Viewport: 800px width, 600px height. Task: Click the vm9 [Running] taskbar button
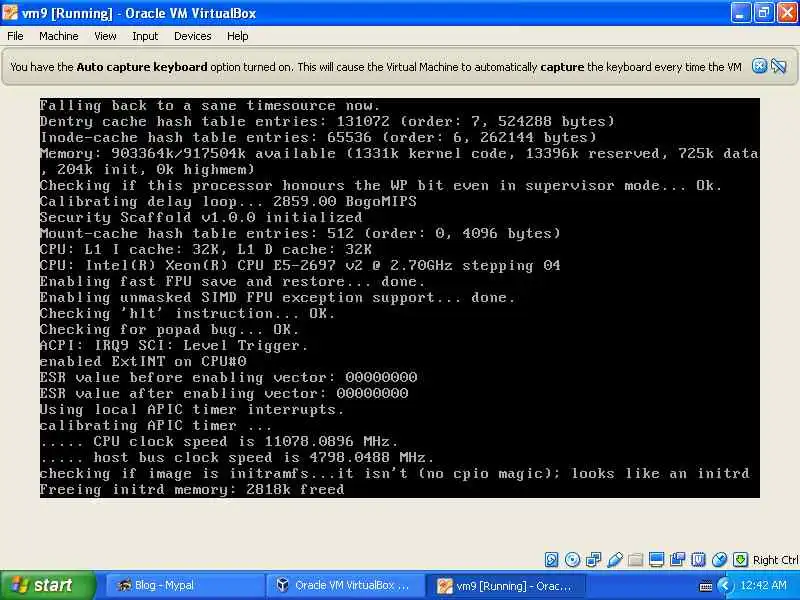[x=506, y=585]
